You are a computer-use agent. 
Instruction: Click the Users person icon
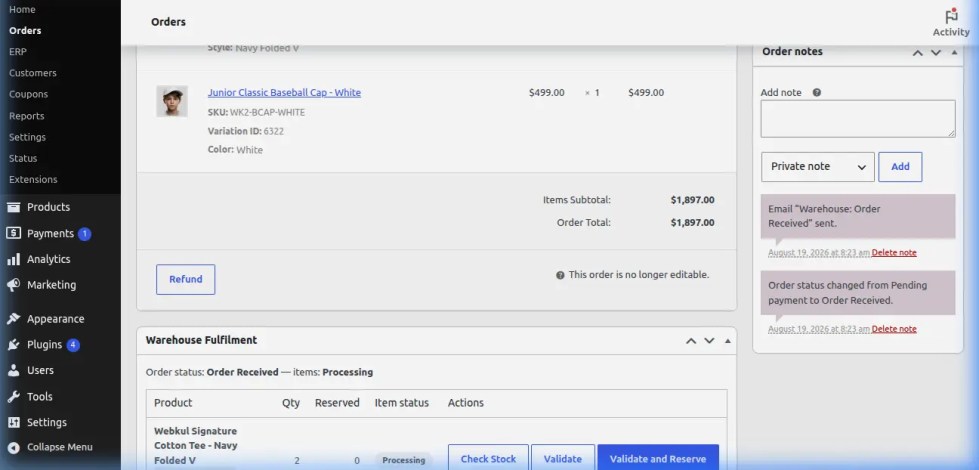[x=14, y=370]
